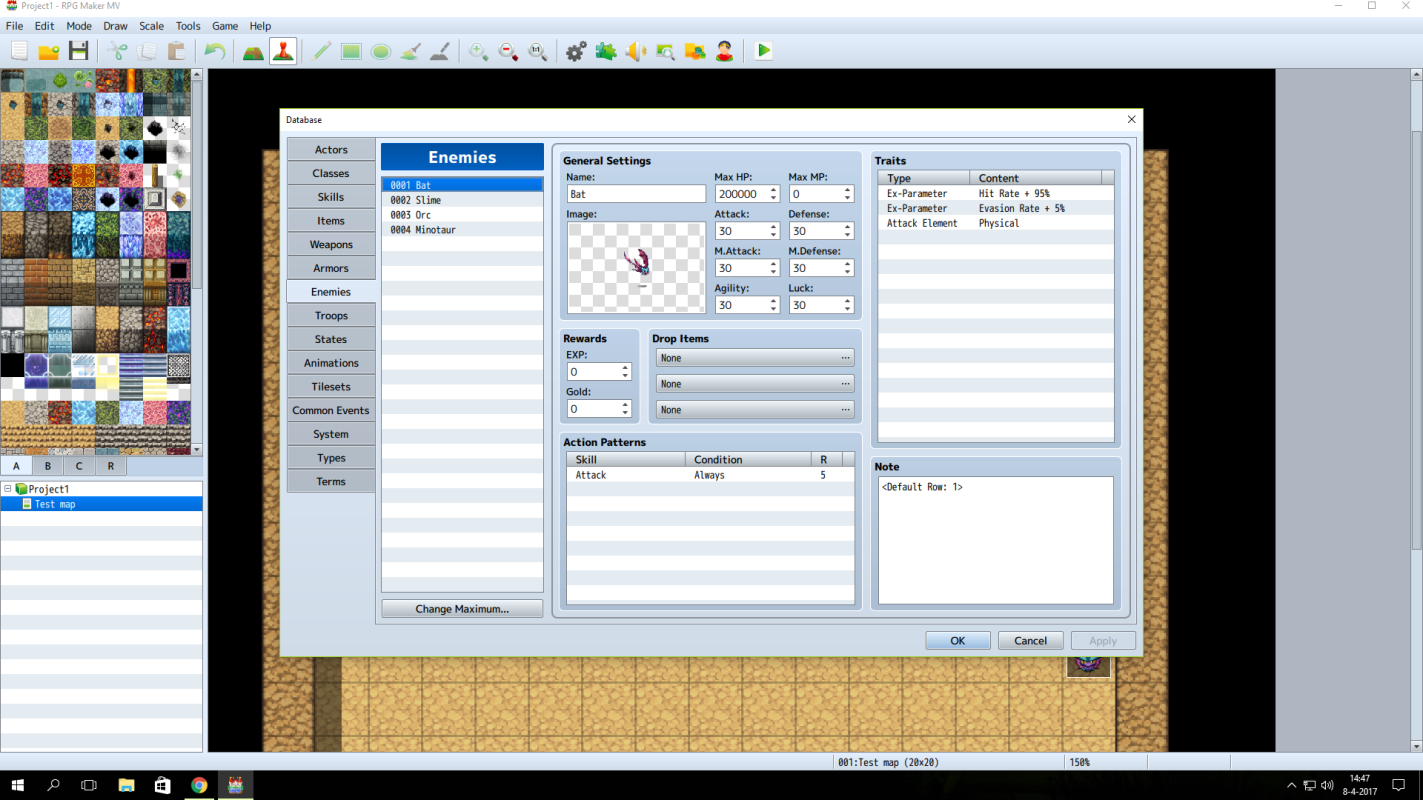This screenshot has width=1423, height=800.
Task: Click the Zoom Out magnifier icon
Action: (508, 51)
